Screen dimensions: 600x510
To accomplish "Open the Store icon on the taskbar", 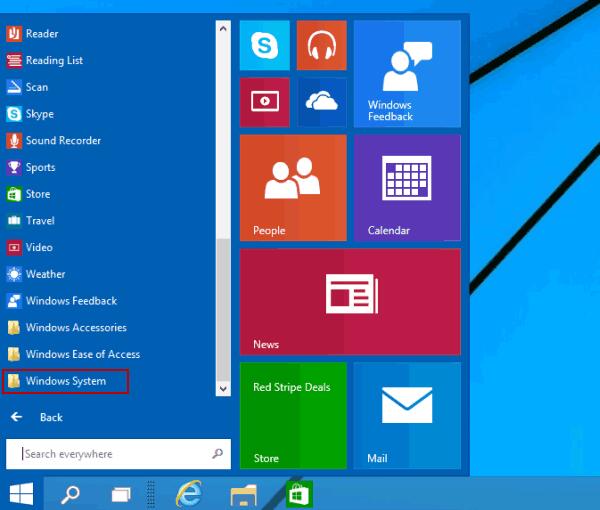I will point(300,494).
